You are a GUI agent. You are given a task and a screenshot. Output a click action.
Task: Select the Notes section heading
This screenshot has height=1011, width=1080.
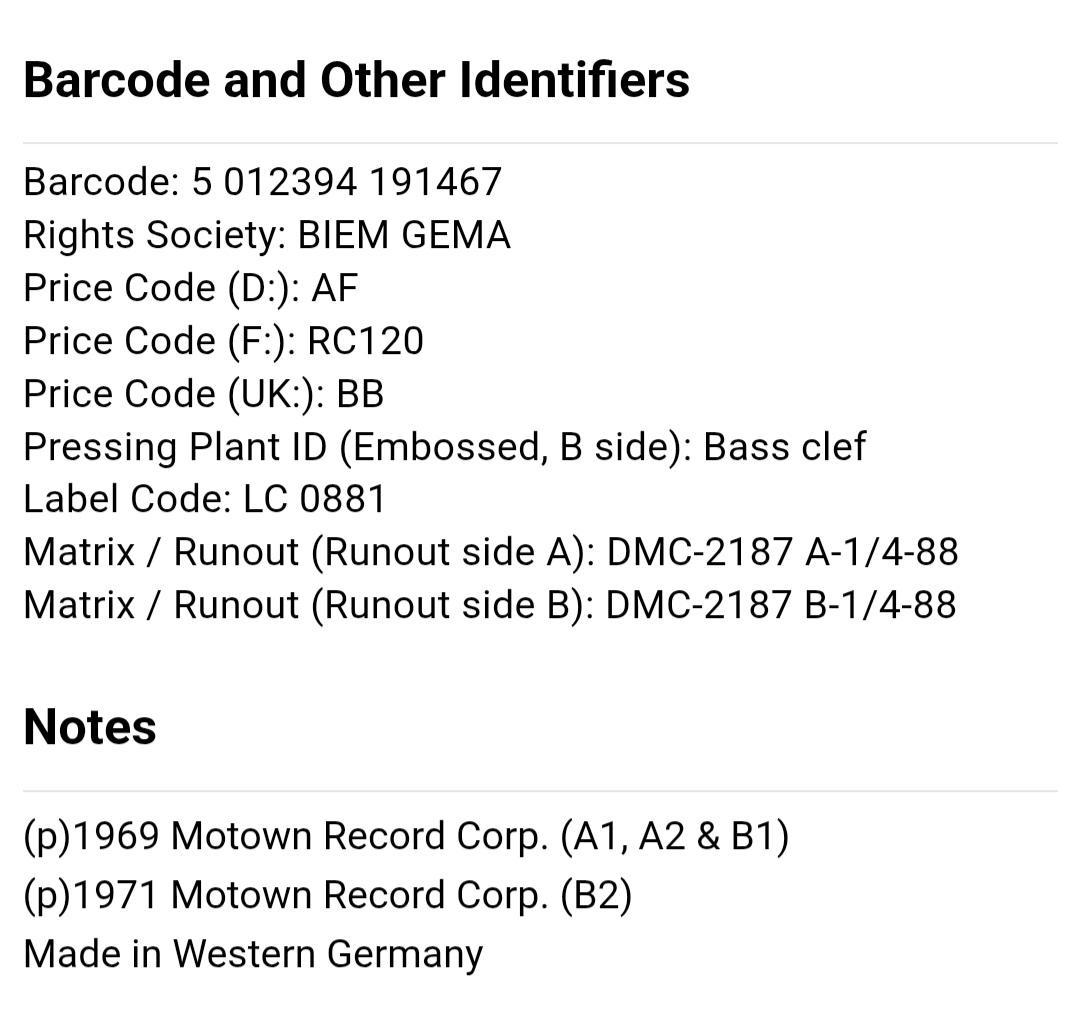pos(90,727)
